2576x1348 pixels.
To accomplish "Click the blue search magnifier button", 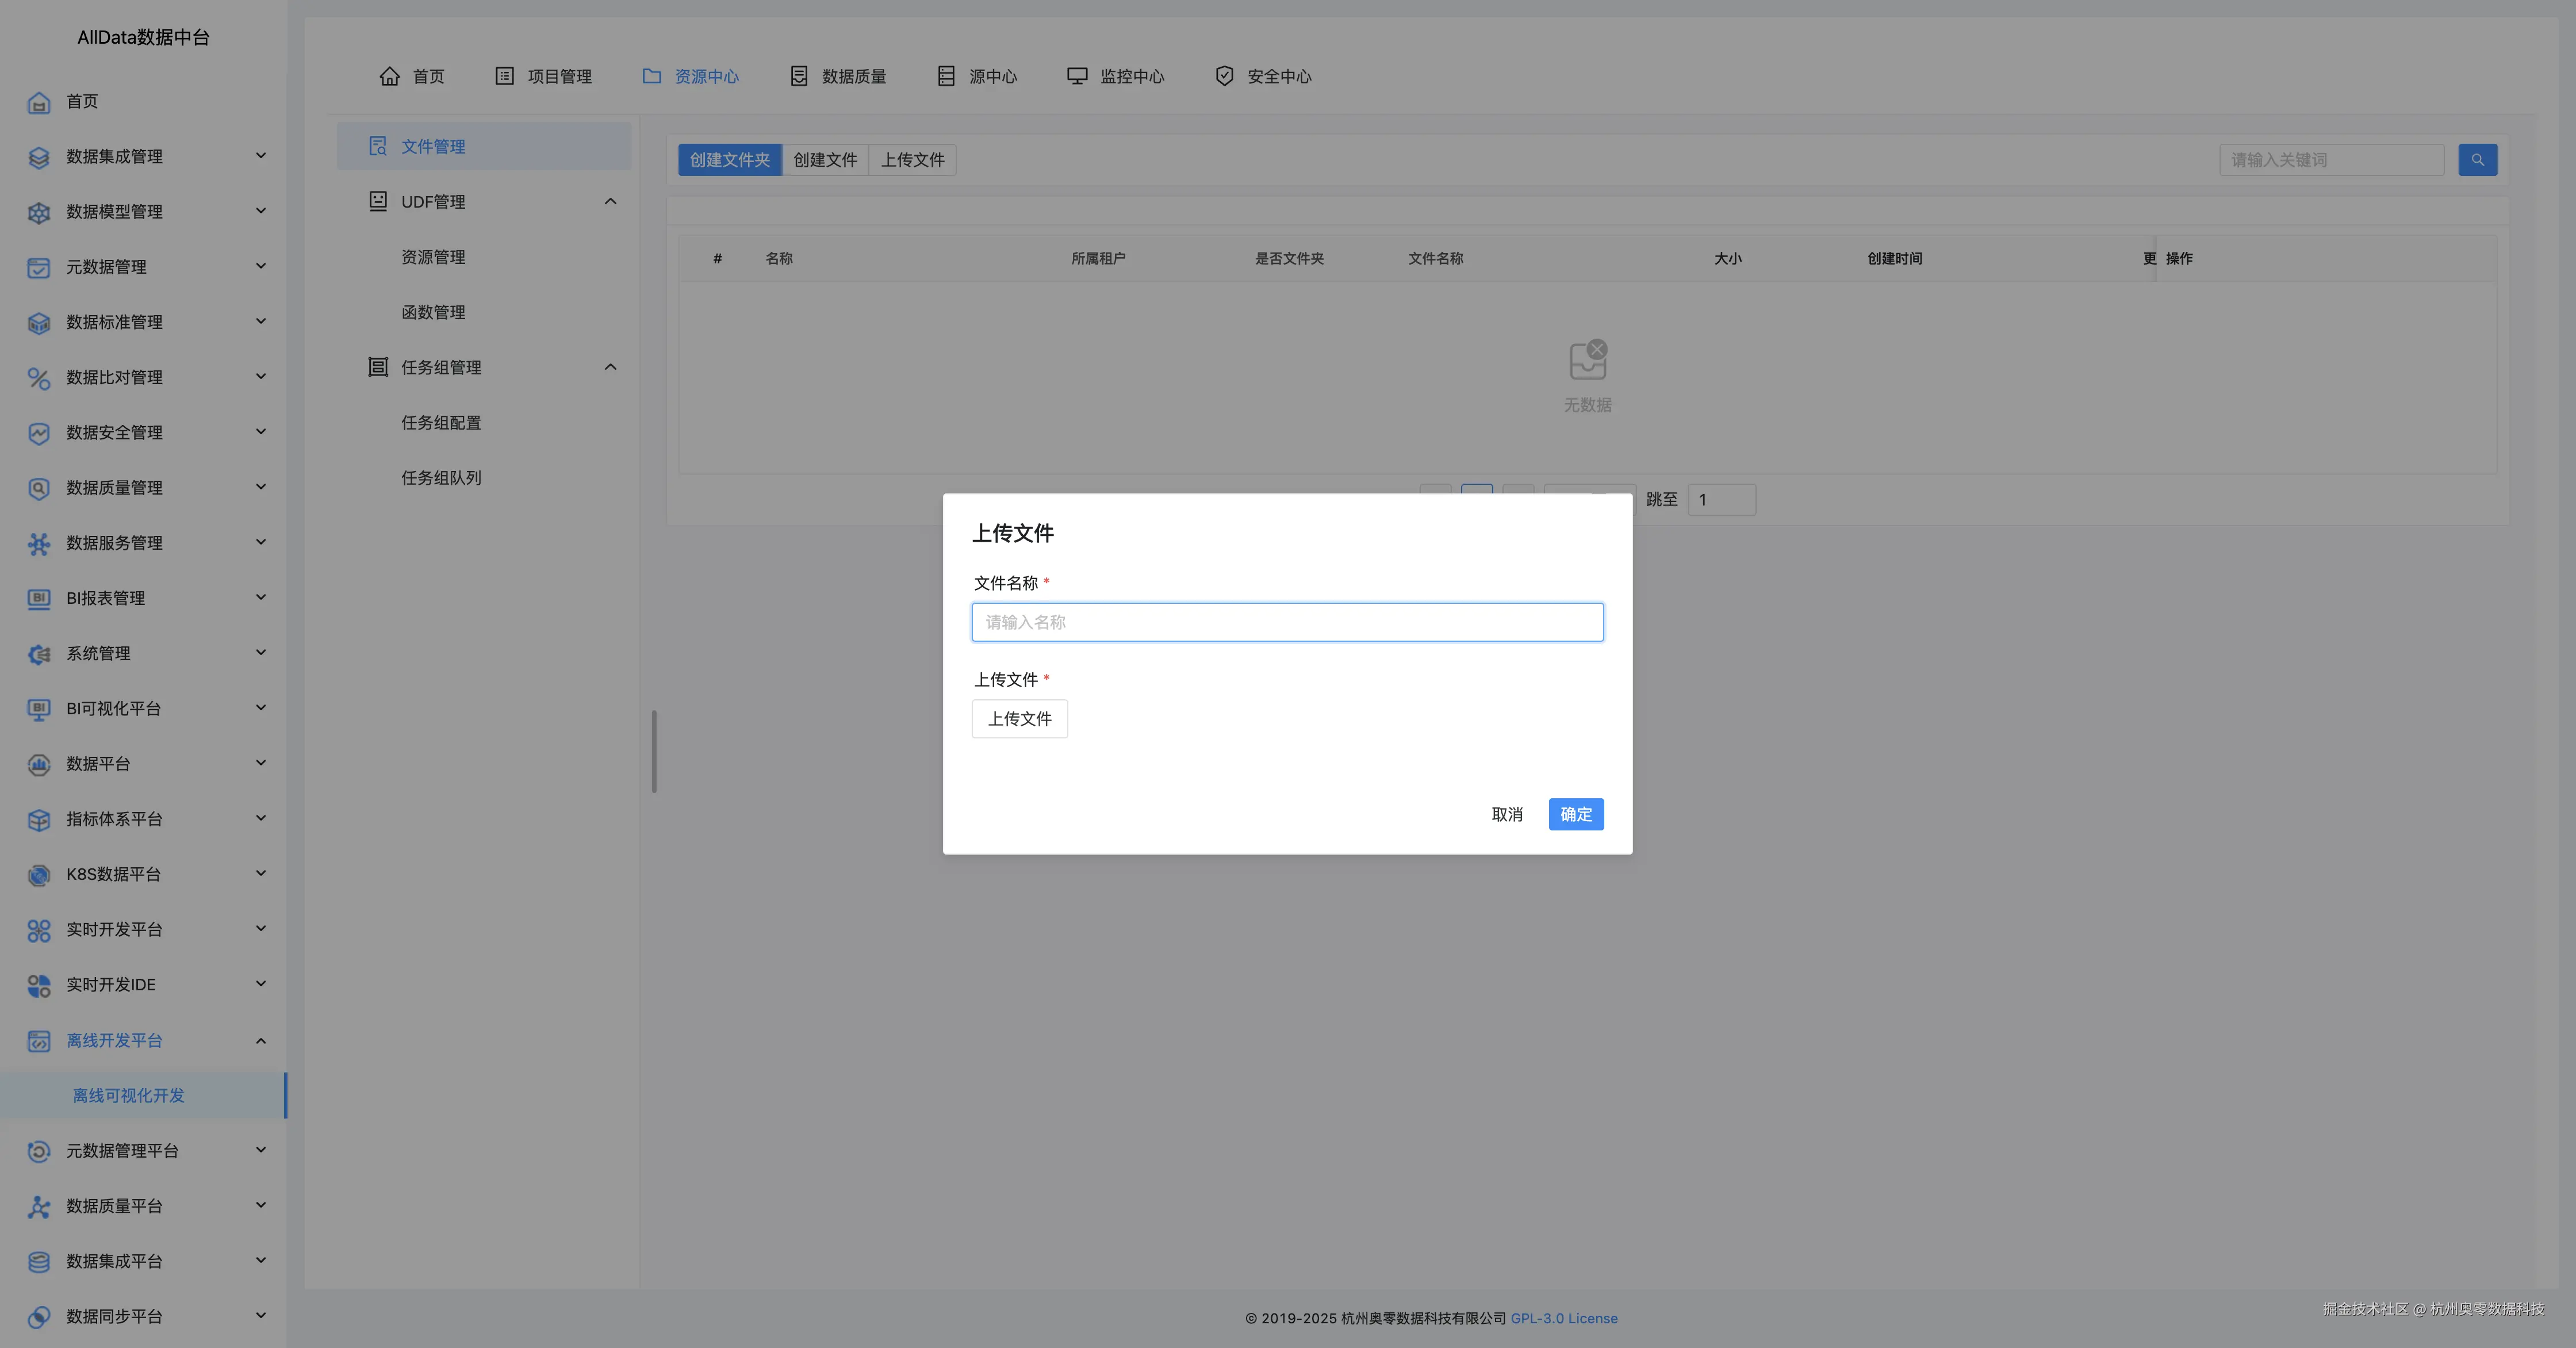I will pyautogui.click(x=2477, y=160).
